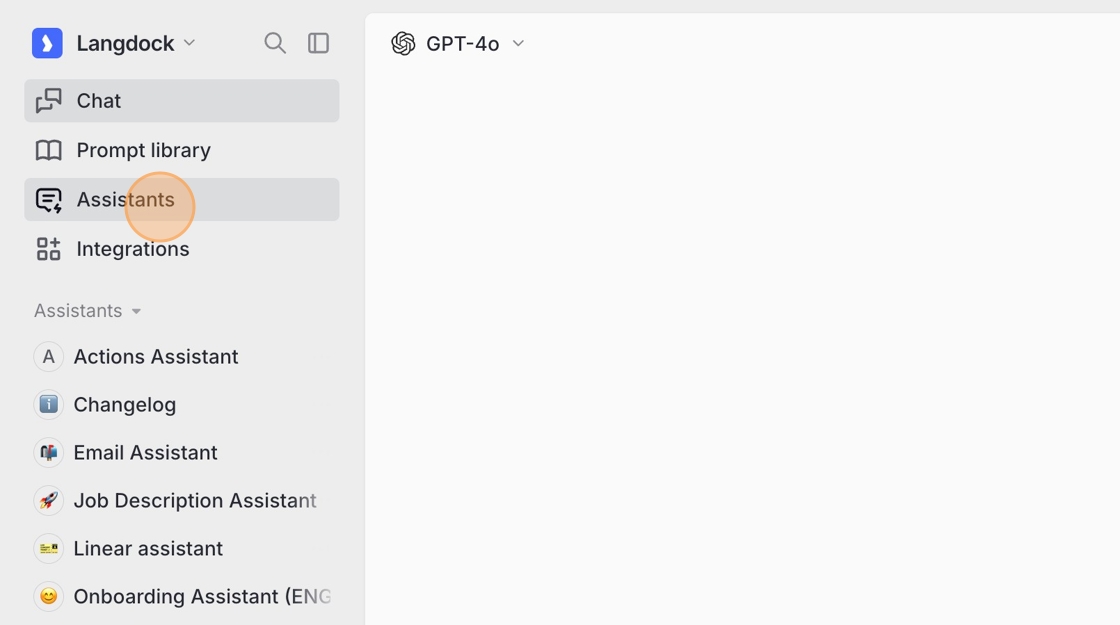Click the Chat bubbles icon
The height and width of the screenshot is (625, 1120).
point(49,101)
